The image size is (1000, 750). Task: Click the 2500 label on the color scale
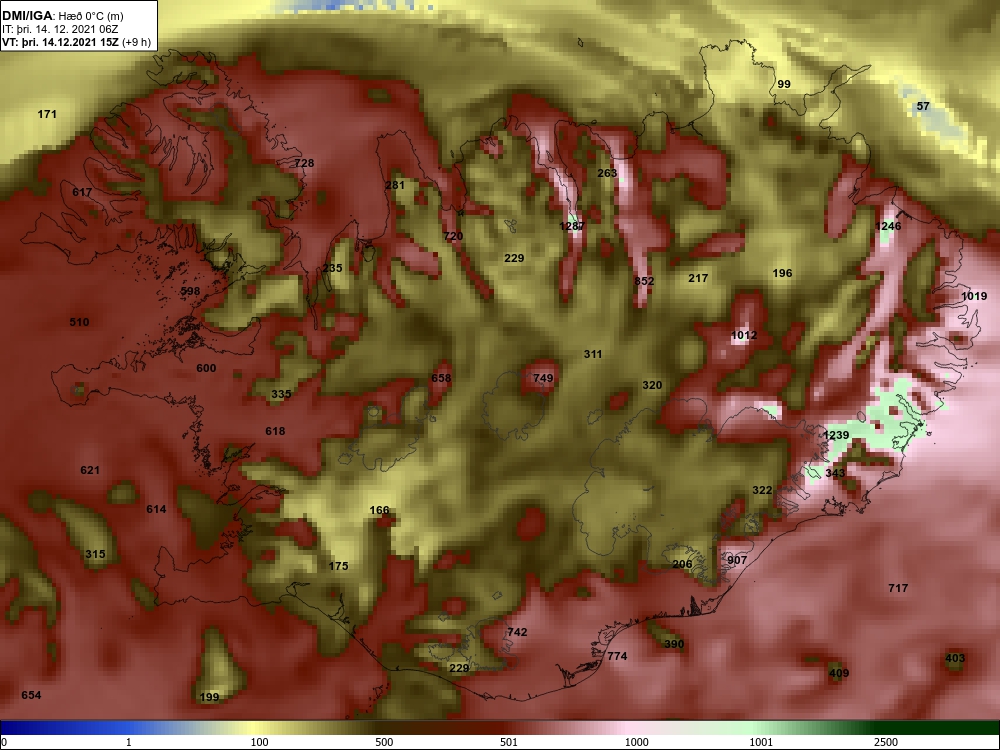tap(886, 742)
